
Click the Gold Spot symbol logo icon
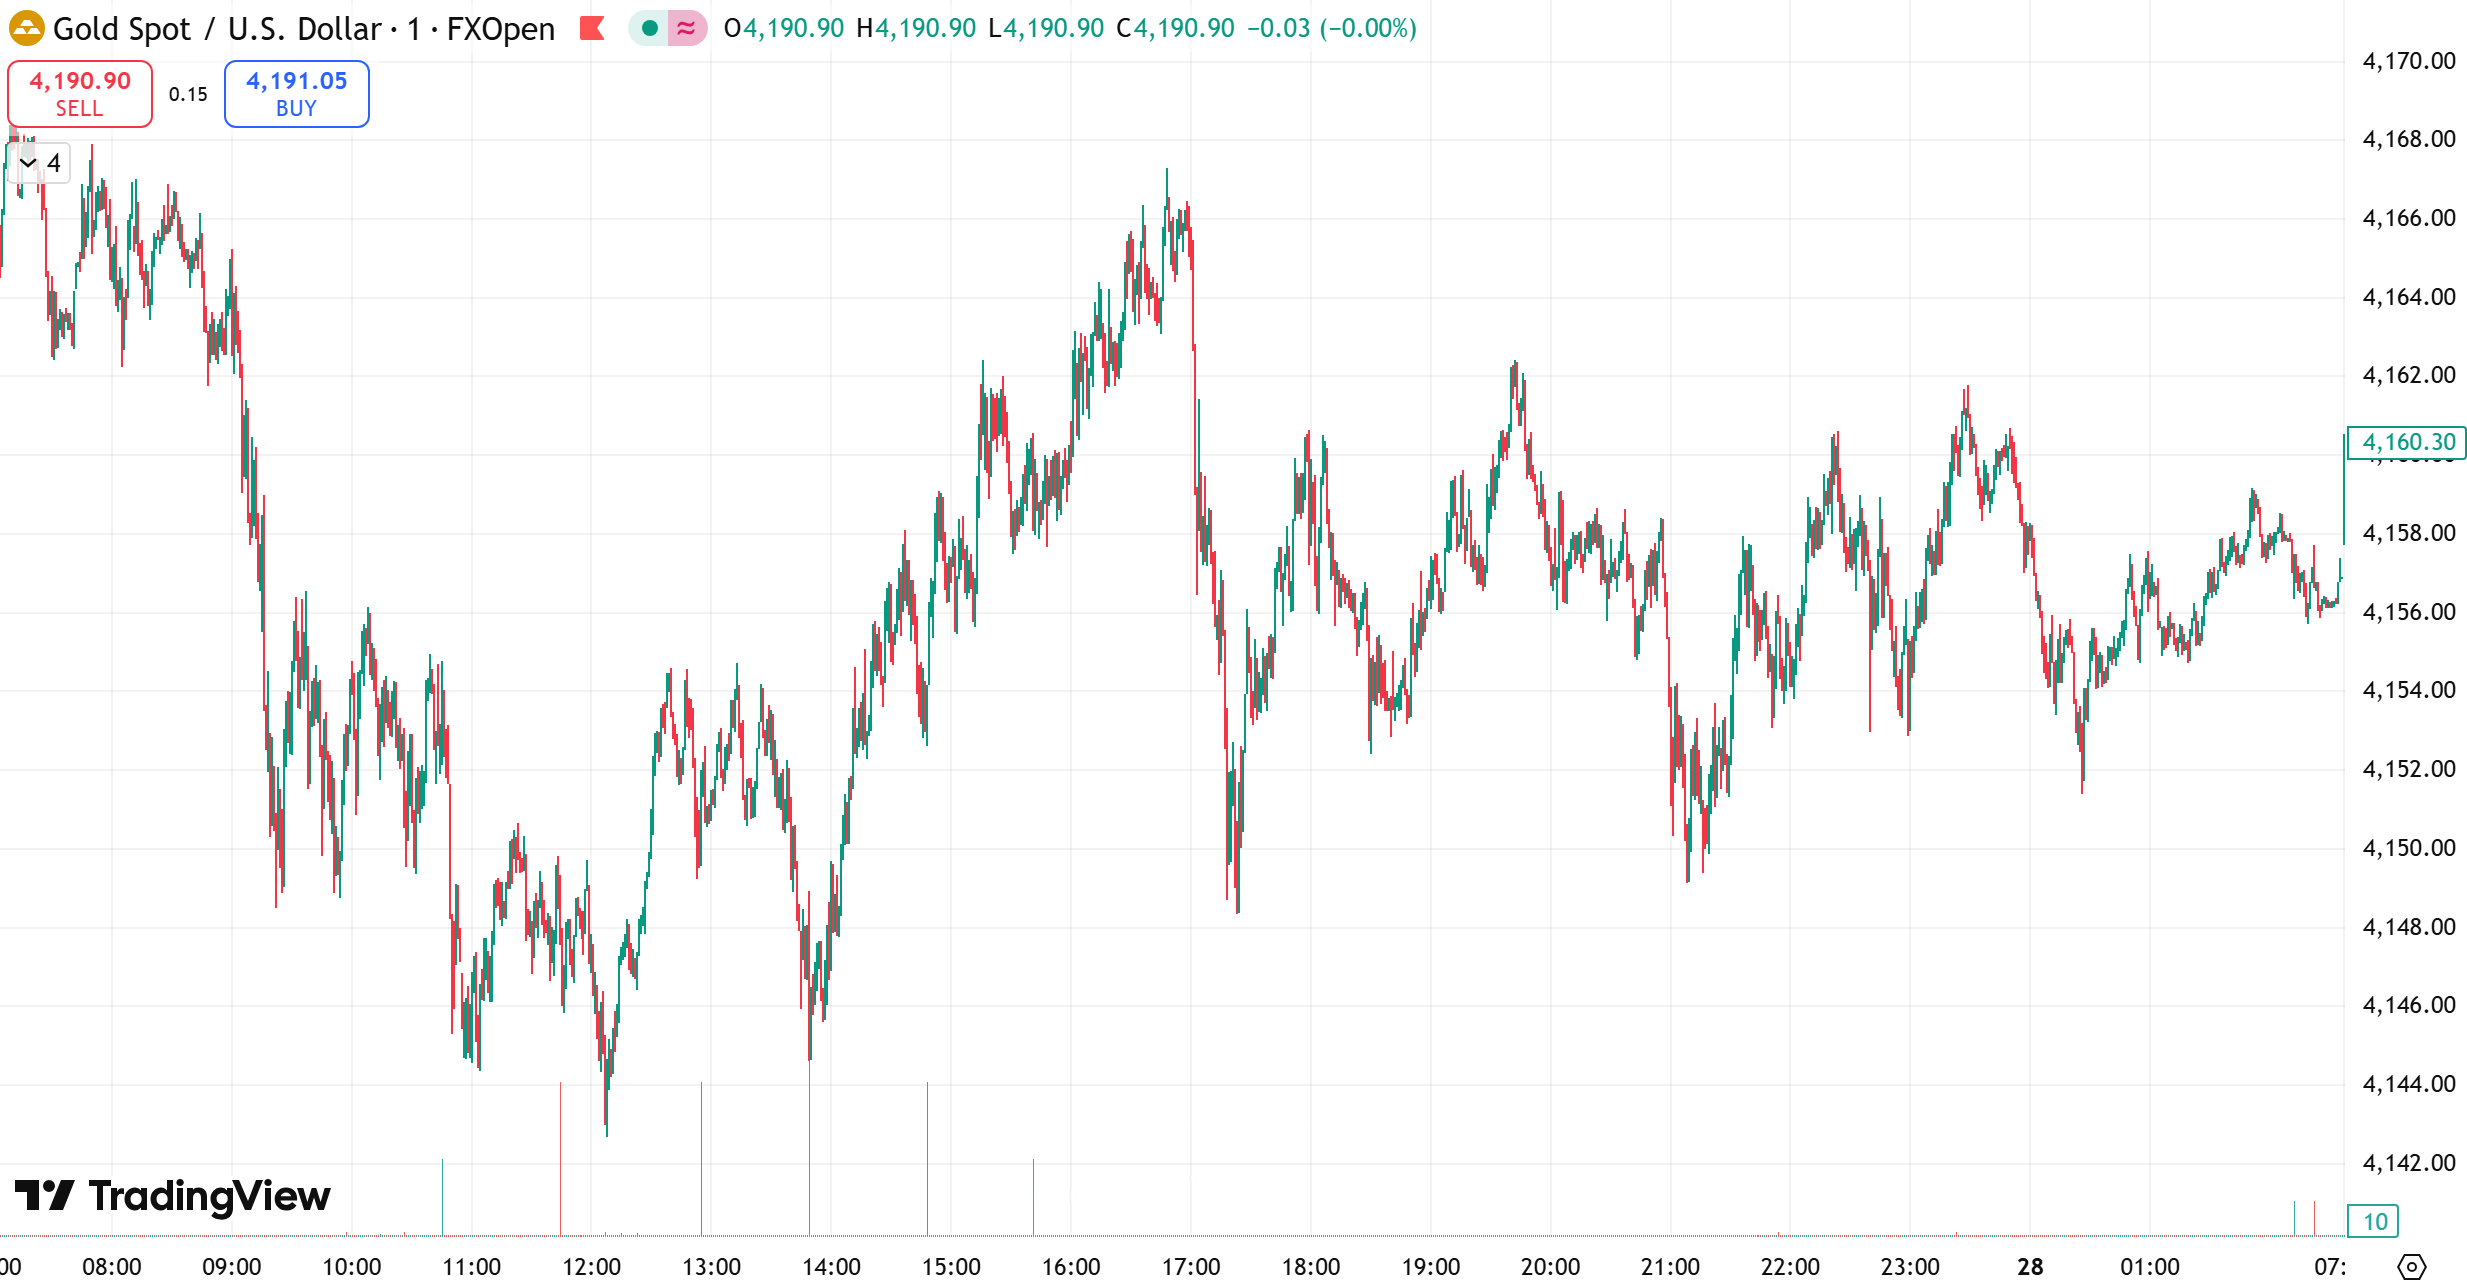(x=27, y=29)
